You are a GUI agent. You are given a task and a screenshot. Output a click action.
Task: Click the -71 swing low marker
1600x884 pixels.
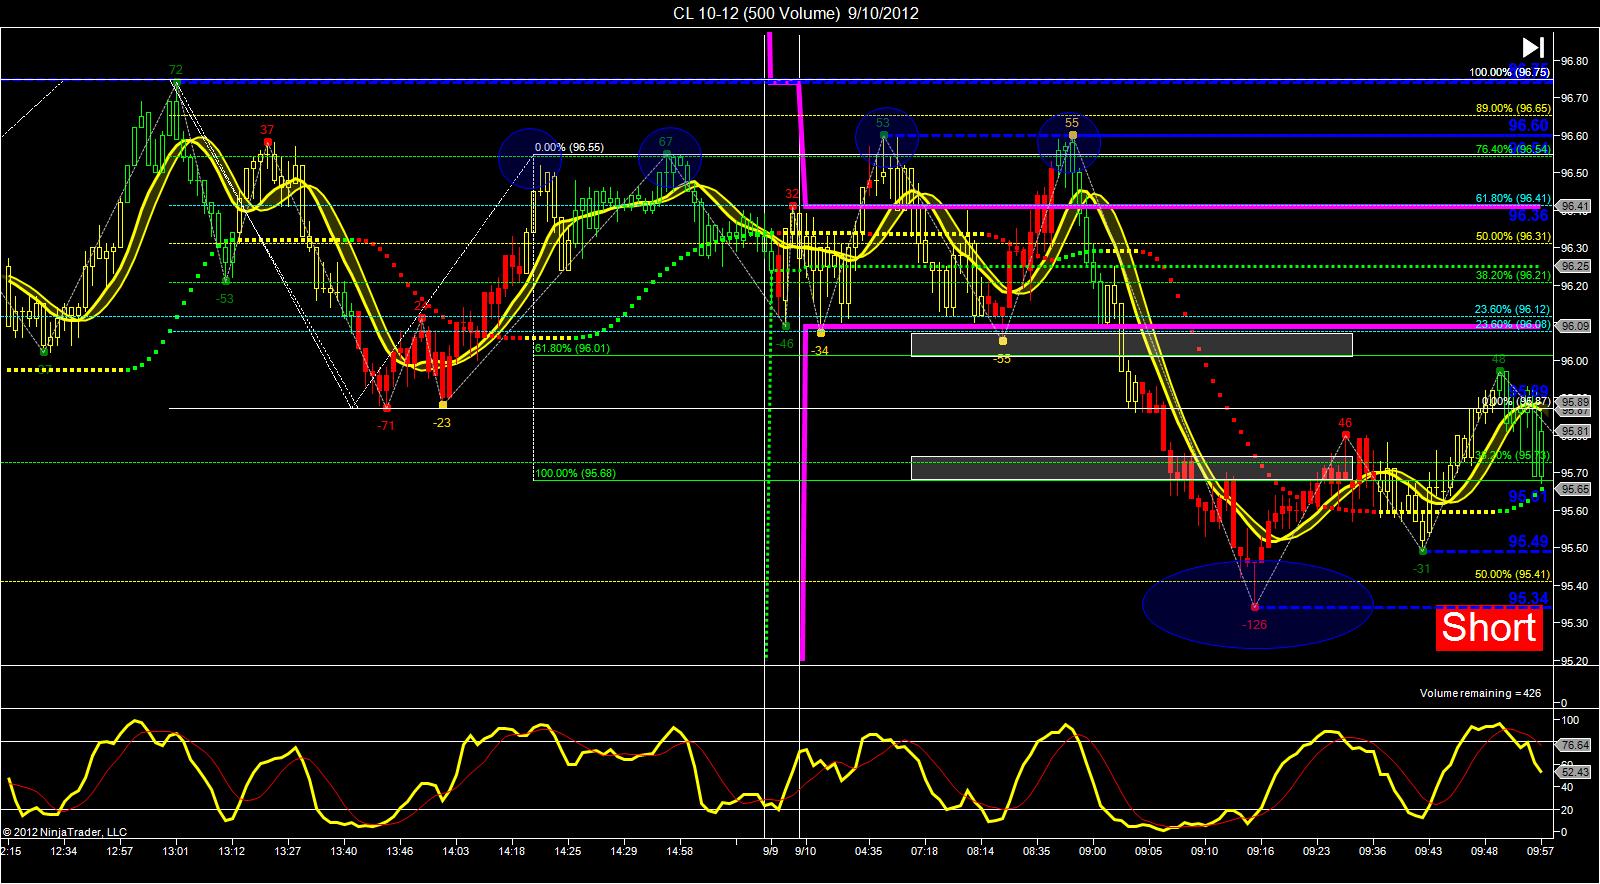tap(385, 426)
